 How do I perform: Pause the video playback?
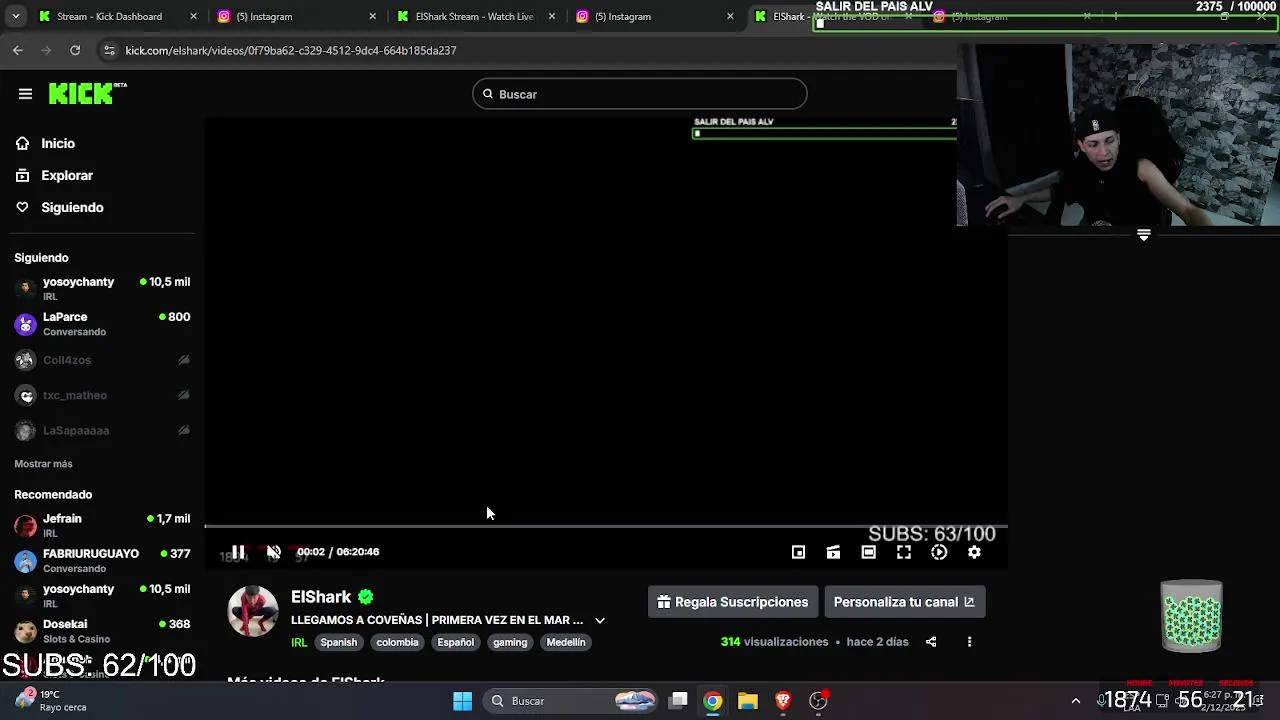[238, 552]
